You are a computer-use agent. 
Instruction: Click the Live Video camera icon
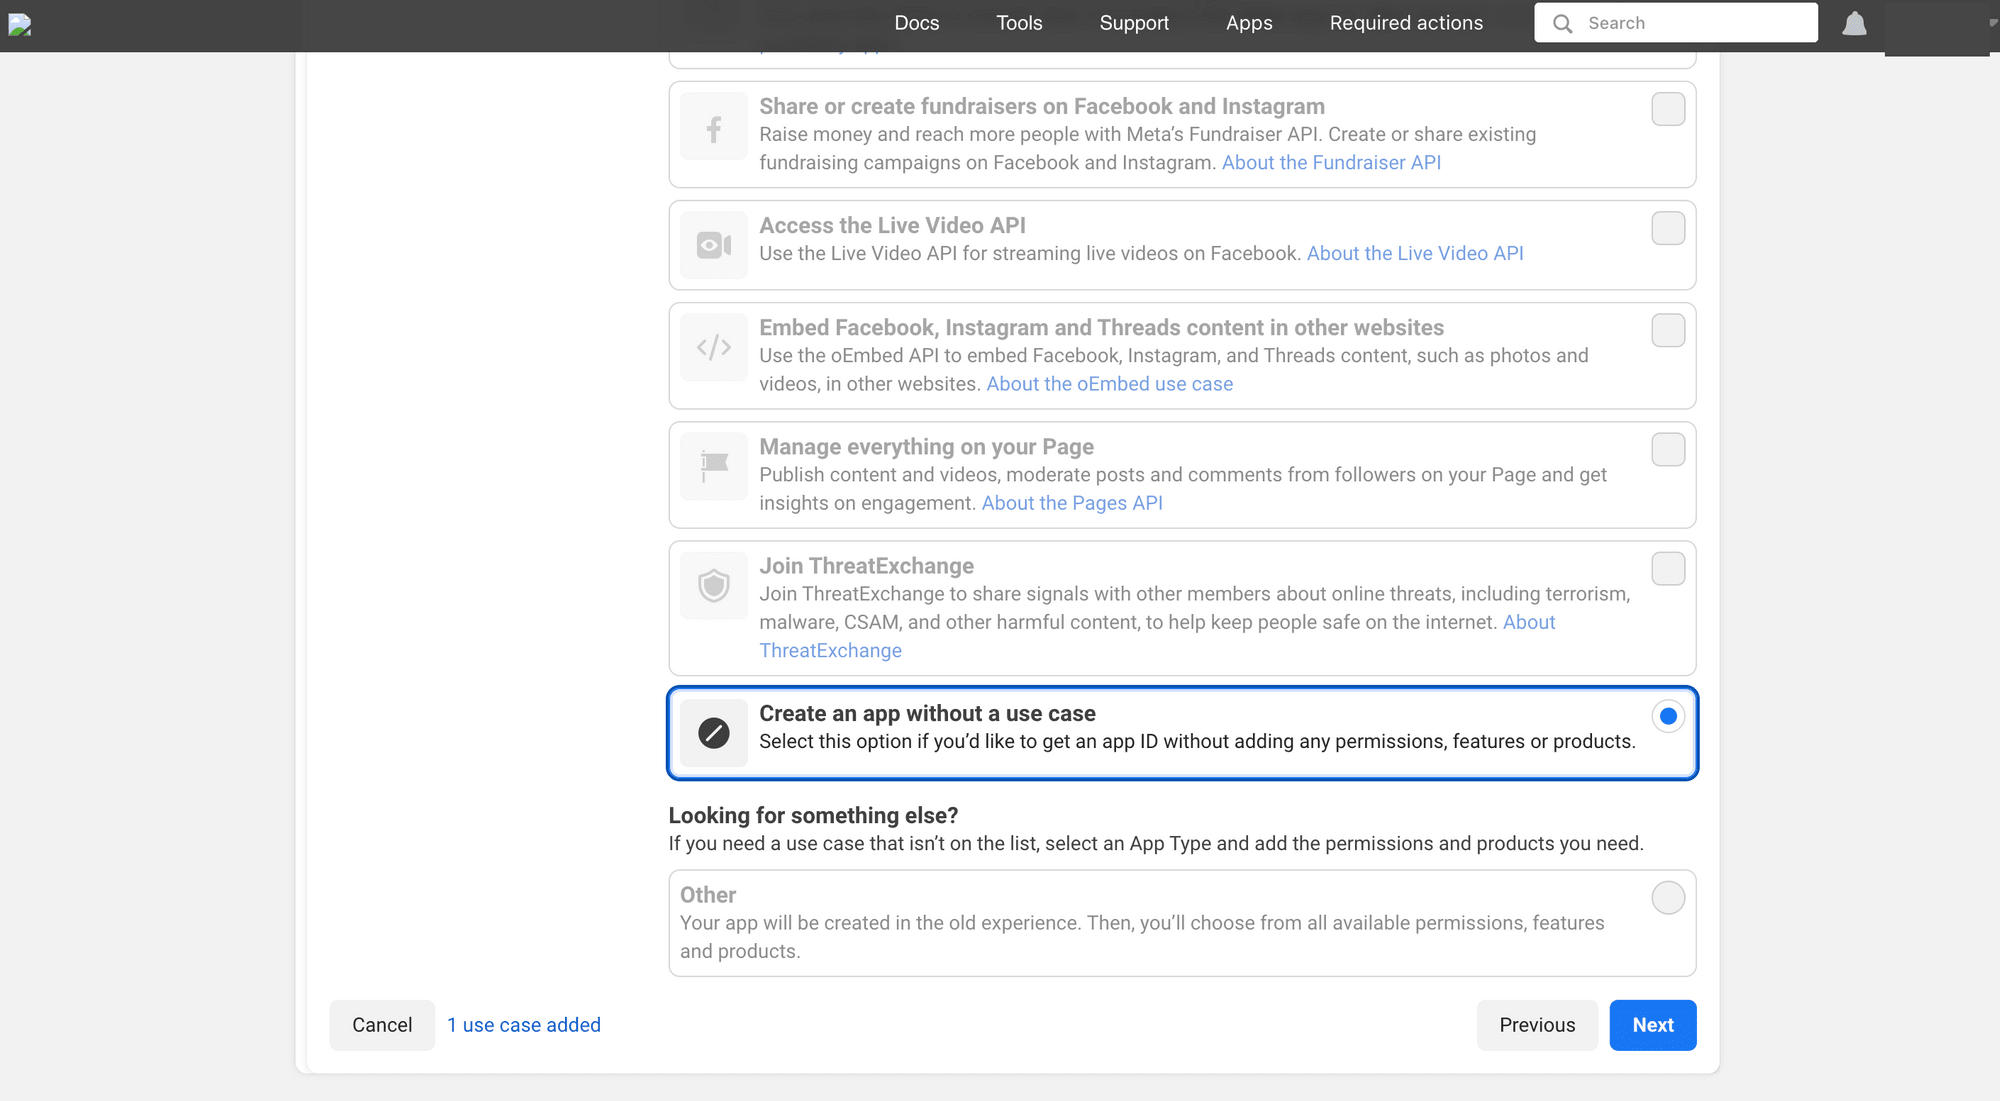click(x=713, y=245)
